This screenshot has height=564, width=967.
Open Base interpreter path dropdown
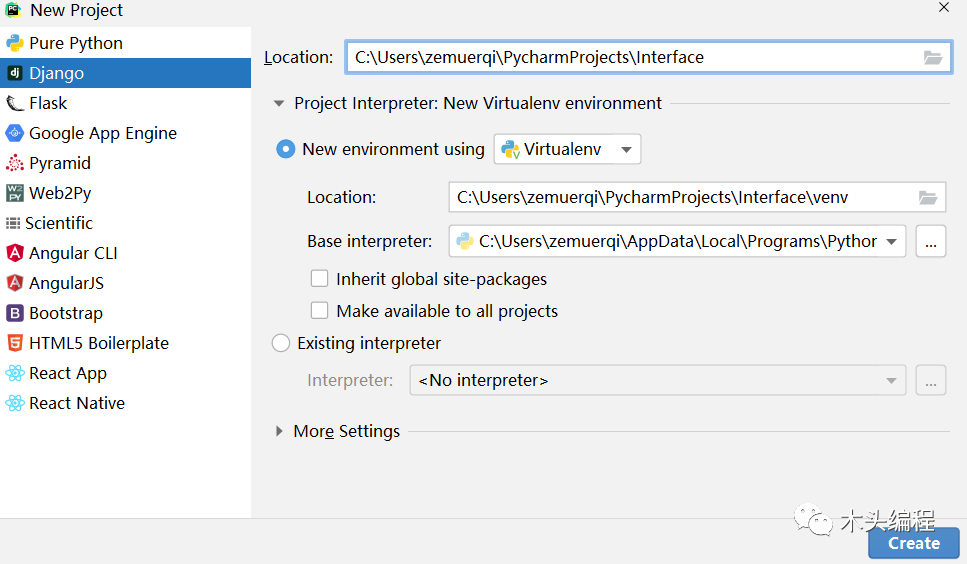[677, 241]
